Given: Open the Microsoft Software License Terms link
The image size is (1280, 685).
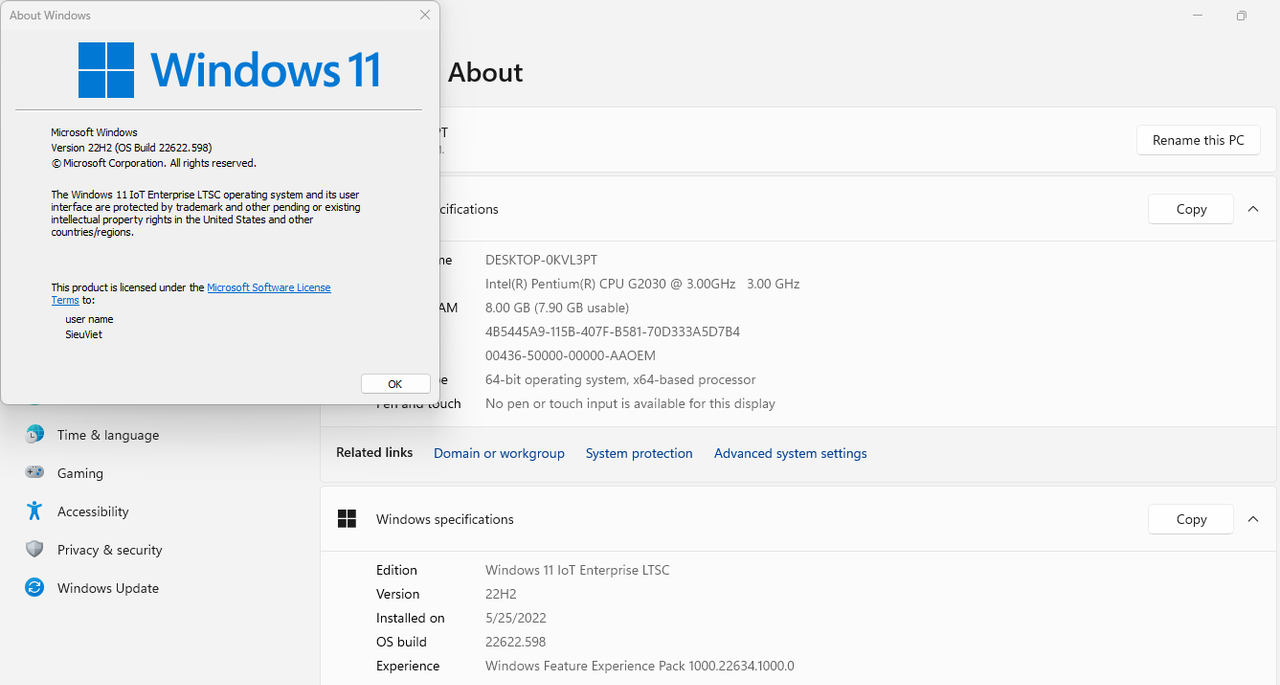Looking at the screenshot, I should coord(269,287).
